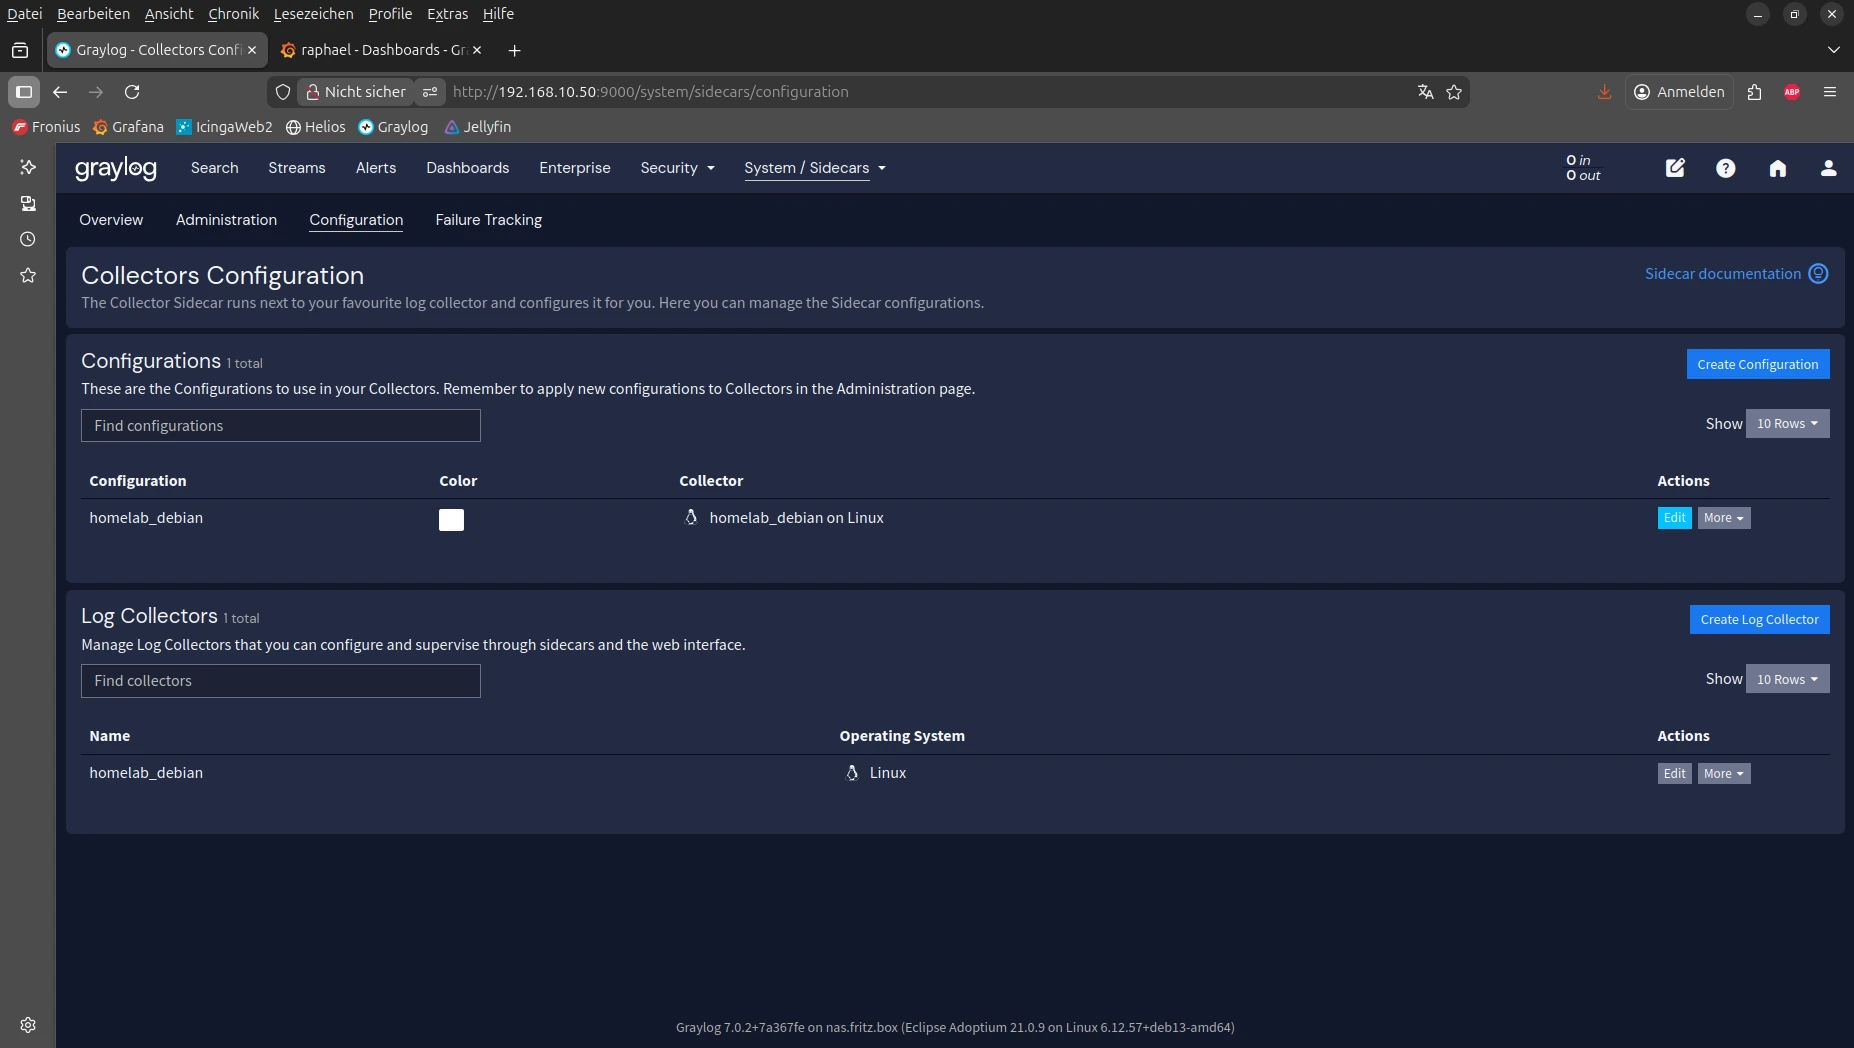Viewport: 1854px width, 1048px height.
Task: Click the white homelab_debian color swatch
Action: (451, 520)
